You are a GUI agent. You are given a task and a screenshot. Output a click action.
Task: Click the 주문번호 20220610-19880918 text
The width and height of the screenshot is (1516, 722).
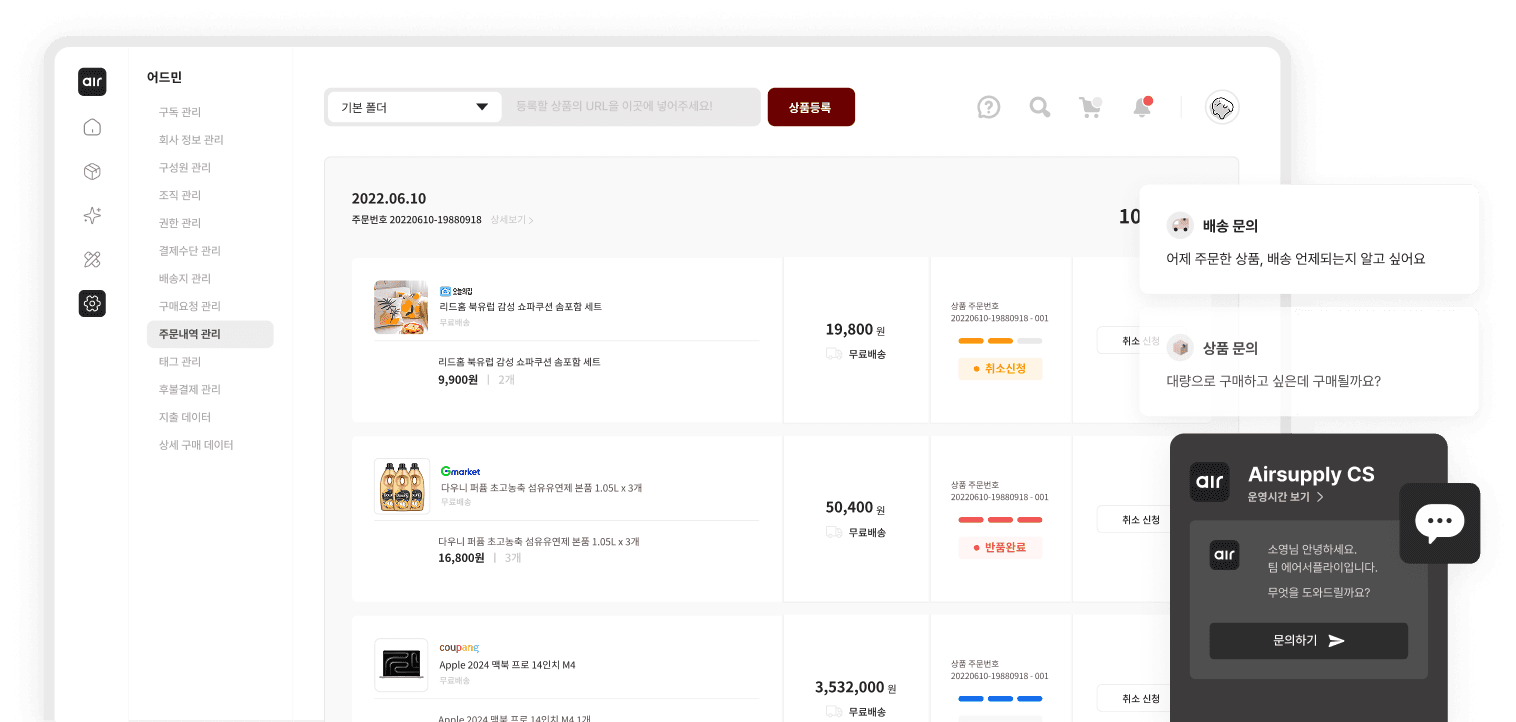[416, 220]
